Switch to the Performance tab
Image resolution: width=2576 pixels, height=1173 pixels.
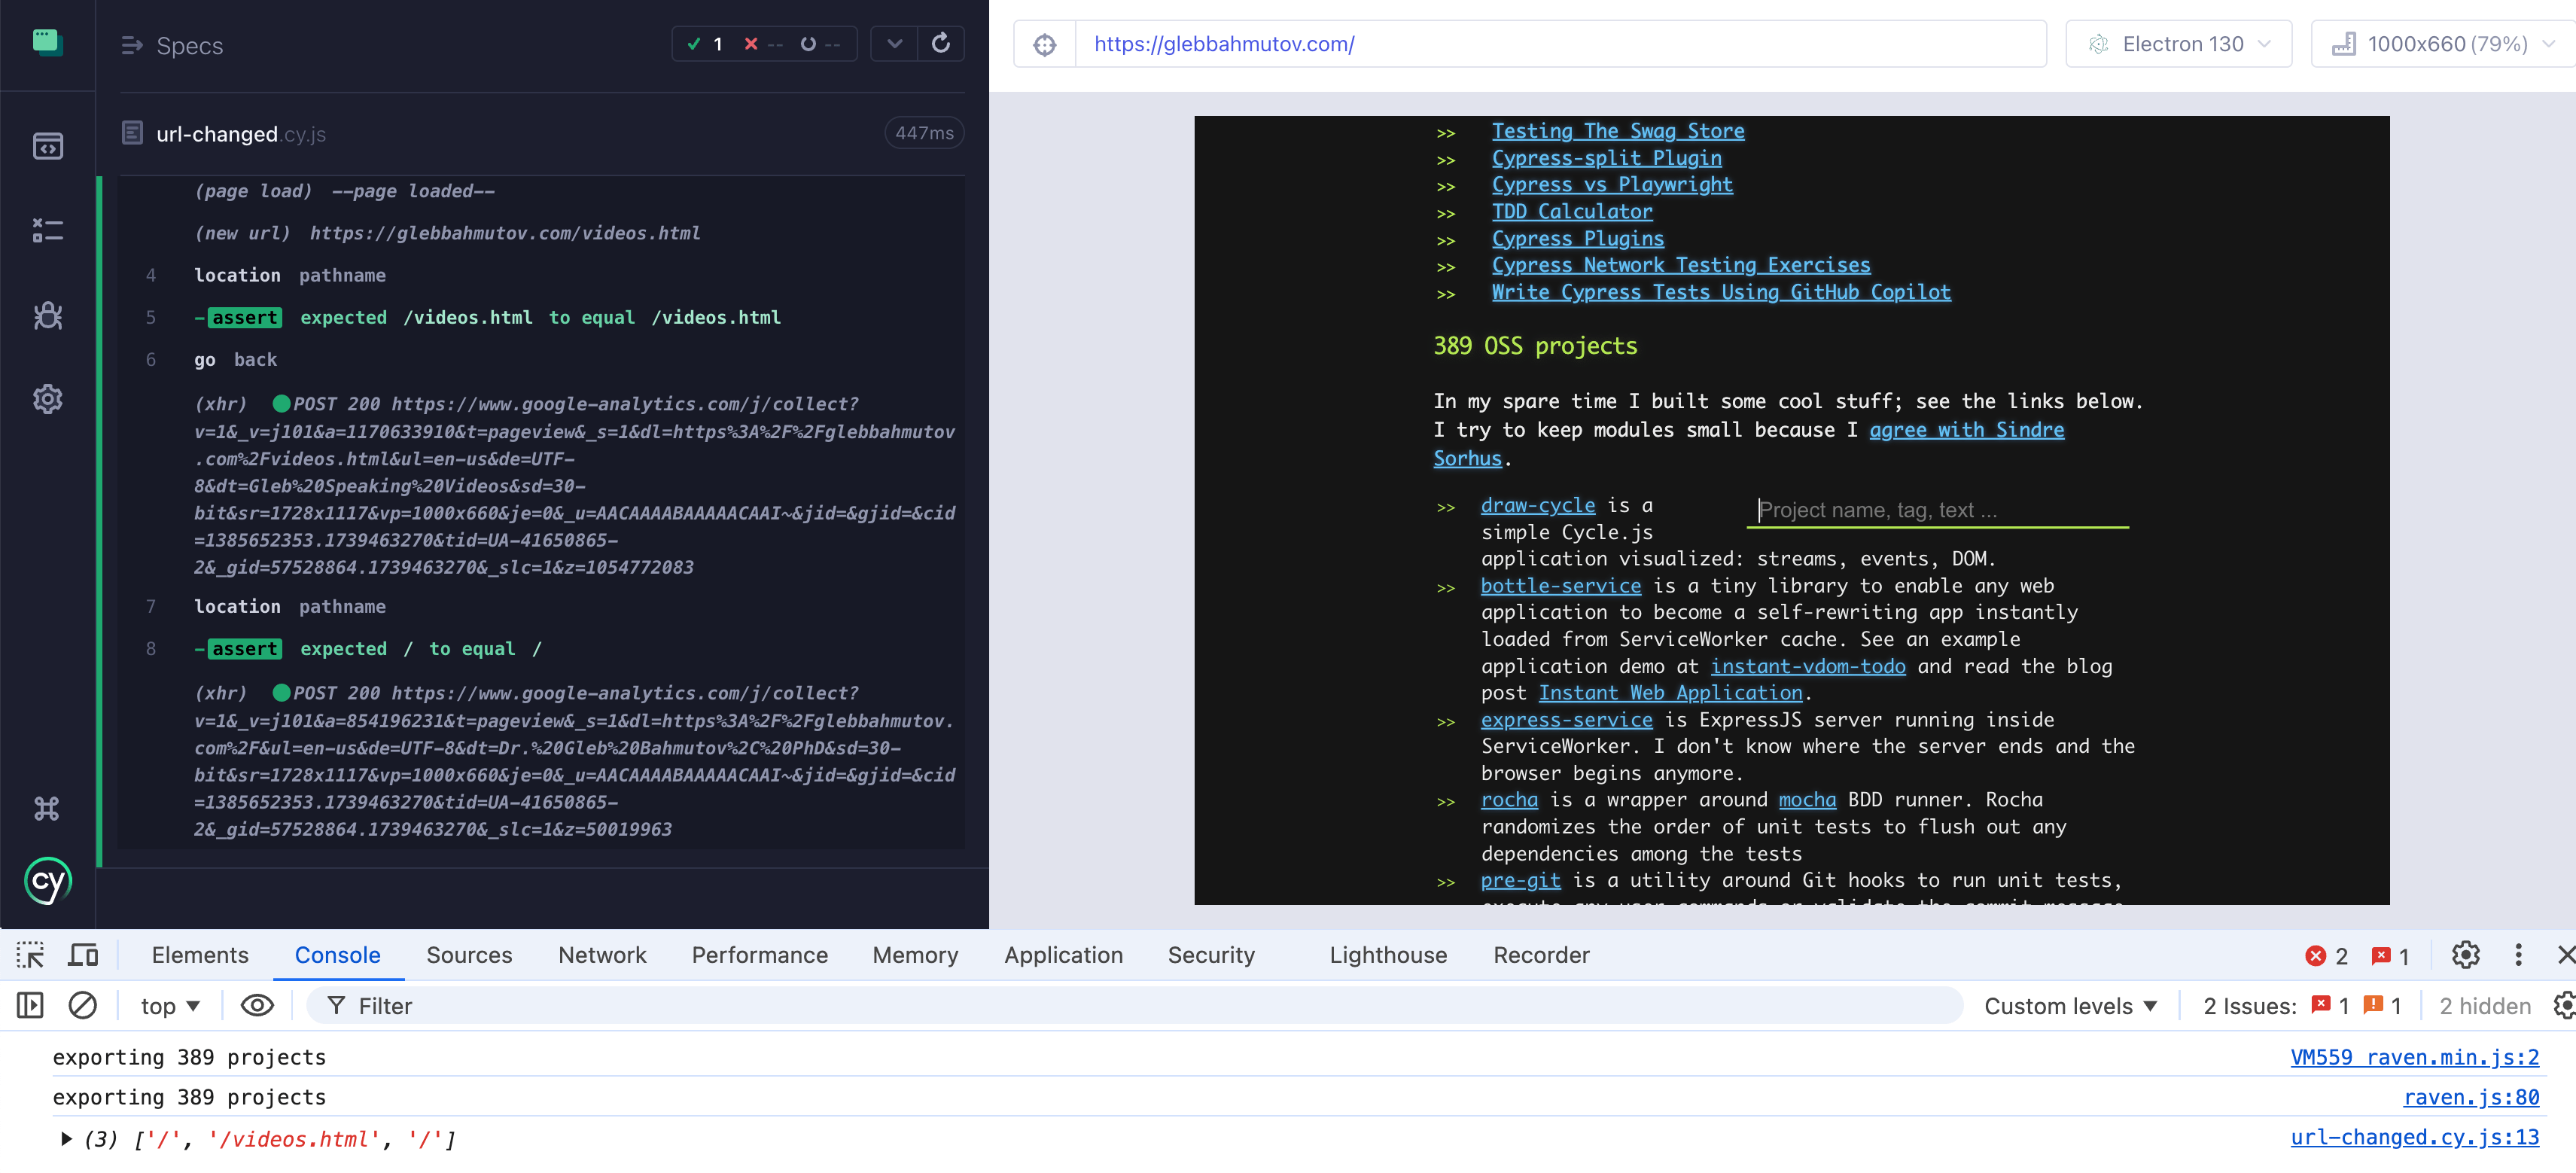point(759,955)
